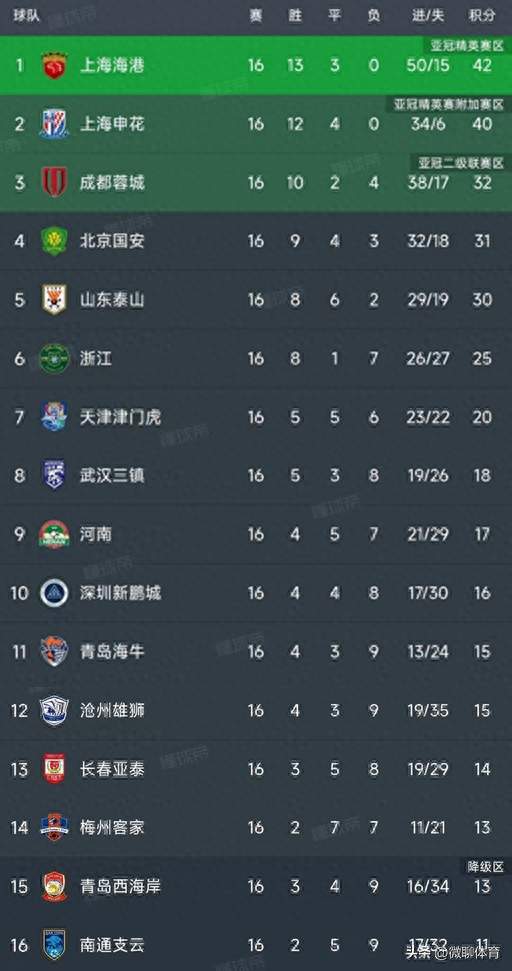
Task: Click the Cangzhou Mighty Lions (沧州雄狮) badge
Action: 54,710
